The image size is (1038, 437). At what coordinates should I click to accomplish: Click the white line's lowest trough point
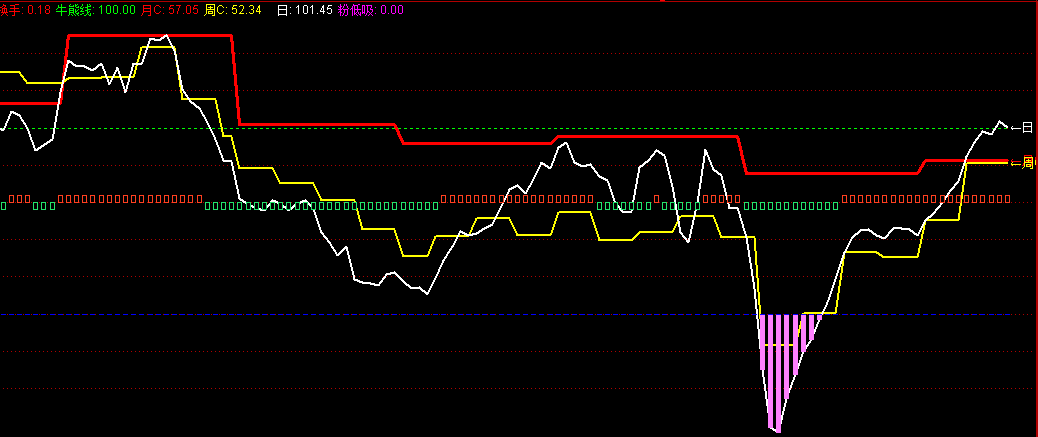(777, 431)
